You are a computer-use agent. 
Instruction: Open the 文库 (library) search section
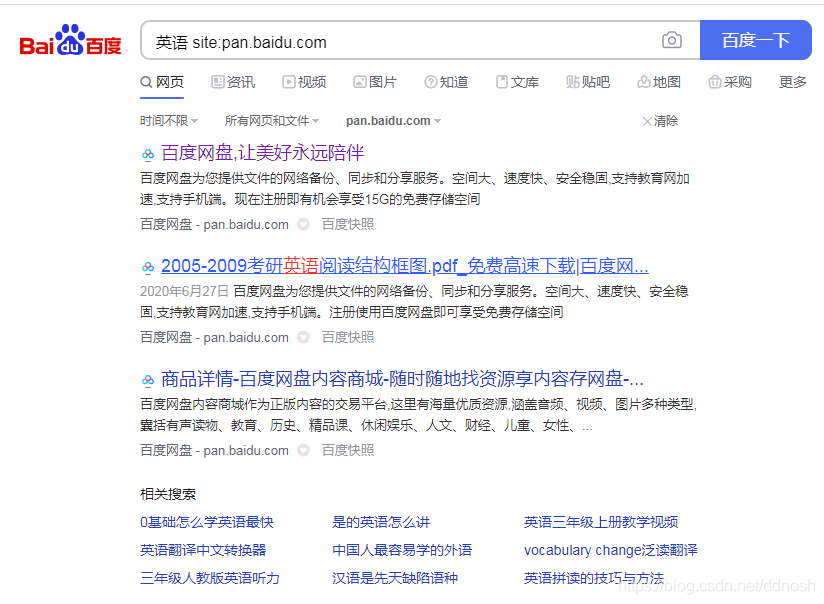tap(517, 82)
